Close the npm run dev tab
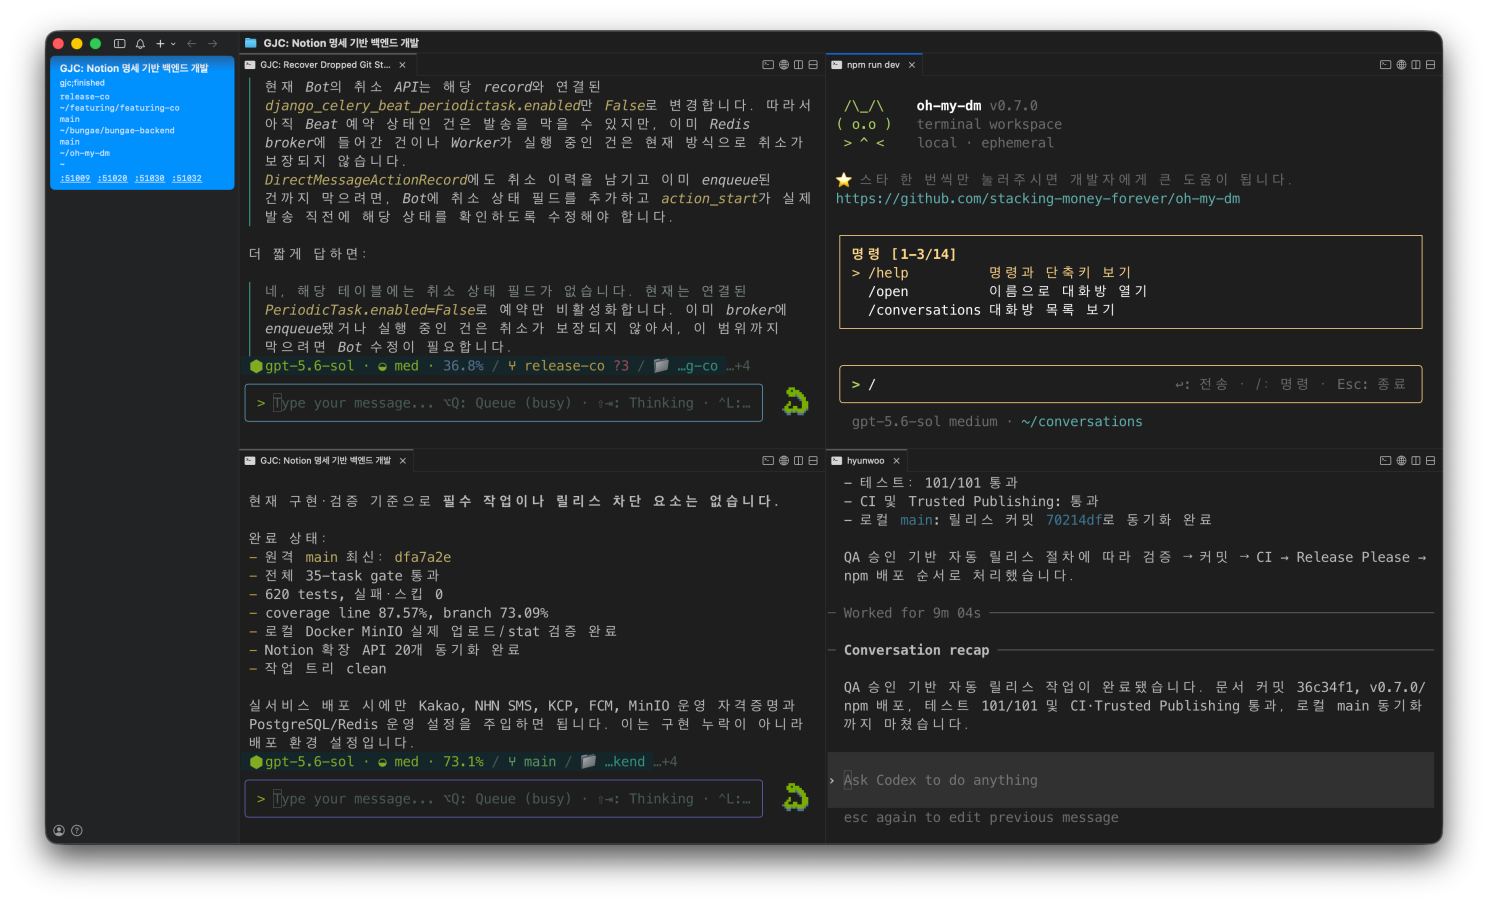1488x904 pixels. point(912,65)
